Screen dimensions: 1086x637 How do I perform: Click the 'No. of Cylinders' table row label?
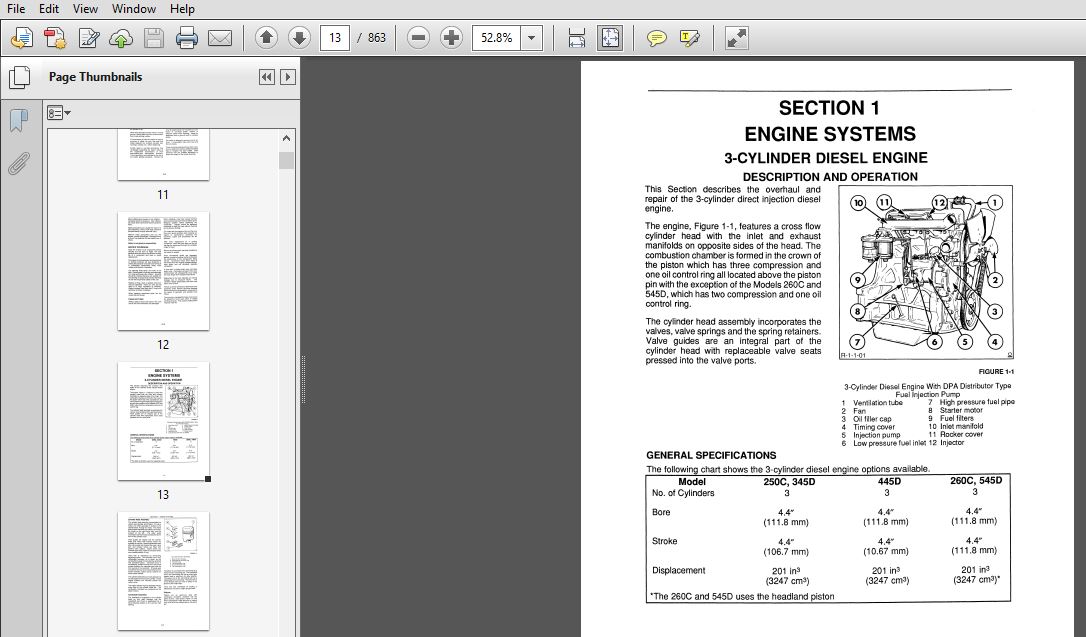[683, 493]
